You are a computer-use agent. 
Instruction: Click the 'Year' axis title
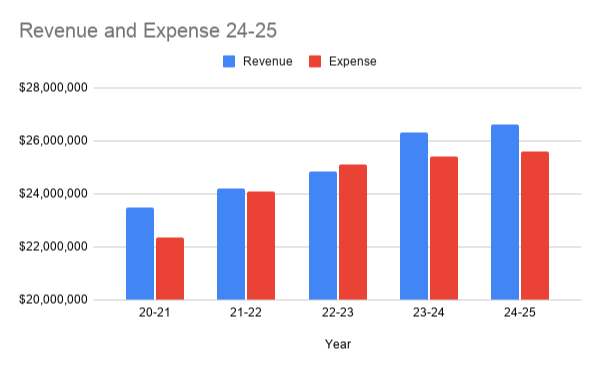pyautogui.click(x=338, y=344)
